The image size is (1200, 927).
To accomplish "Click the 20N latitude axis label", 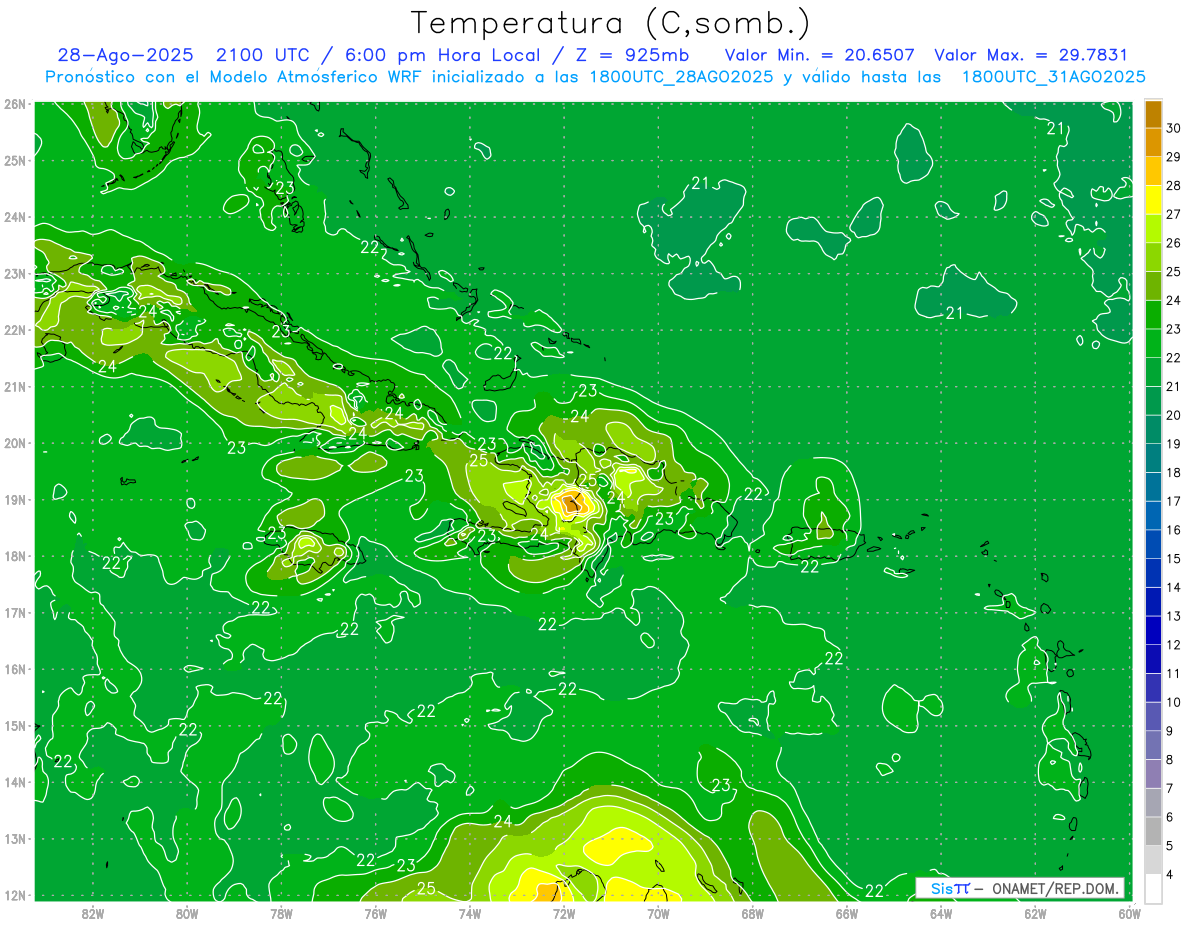I will pos(14,443).
